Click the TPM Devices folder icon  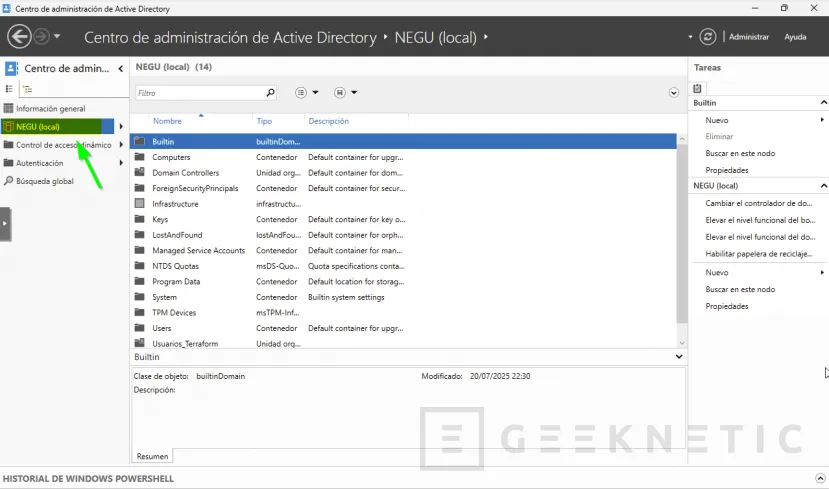(140, 312)
